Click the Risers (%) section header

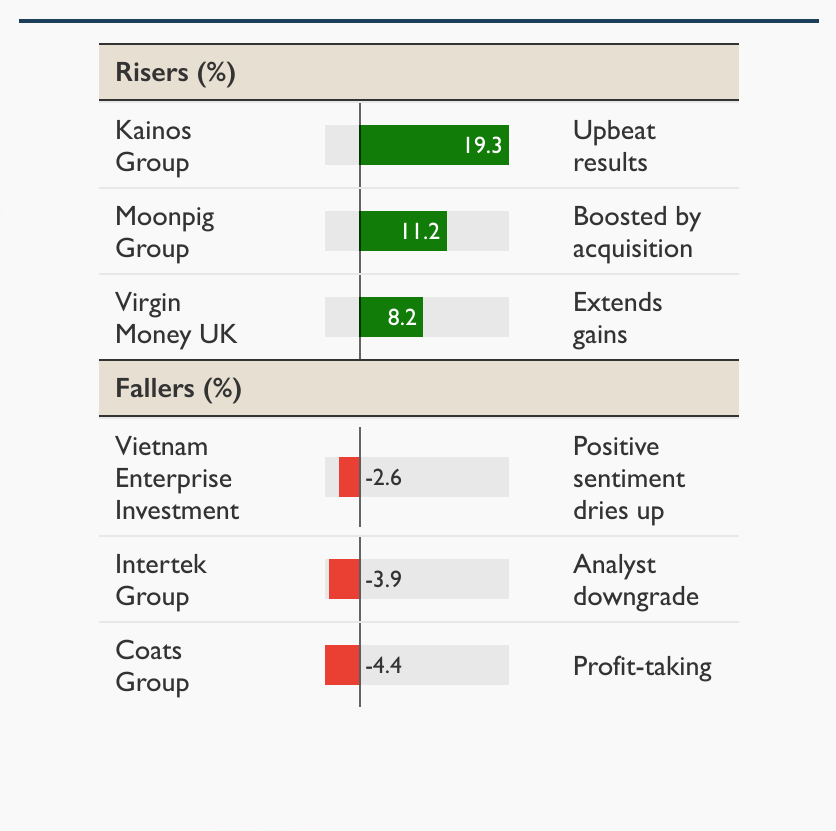[x=176, y=73]
